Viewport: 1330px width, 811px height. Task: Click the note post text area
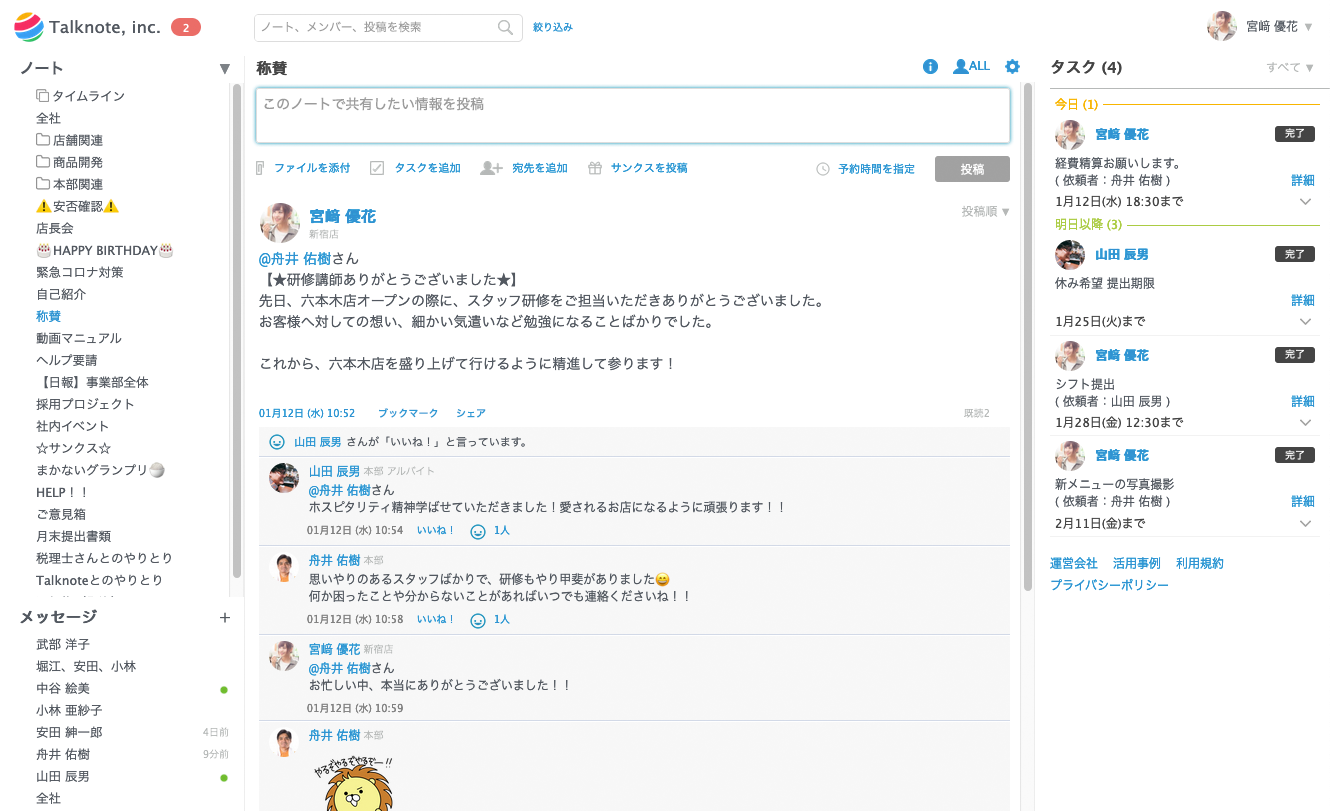pos(633,115)
